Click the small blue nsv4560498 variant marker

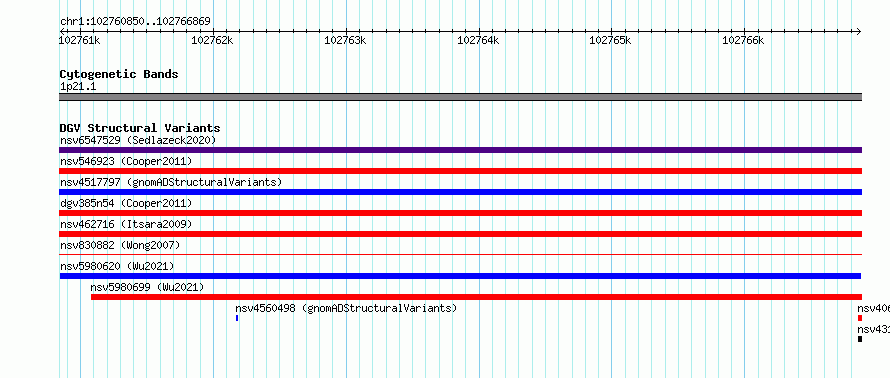pos(237,318)
